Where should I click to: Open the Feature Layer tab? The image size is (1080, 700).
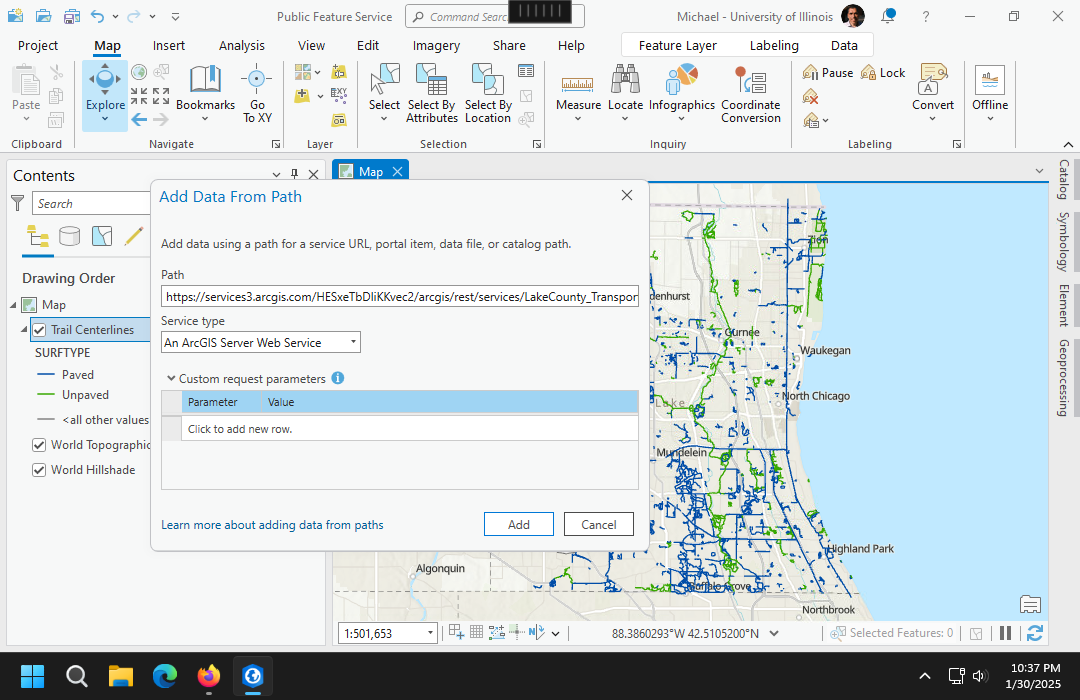[x=677, y=46]
